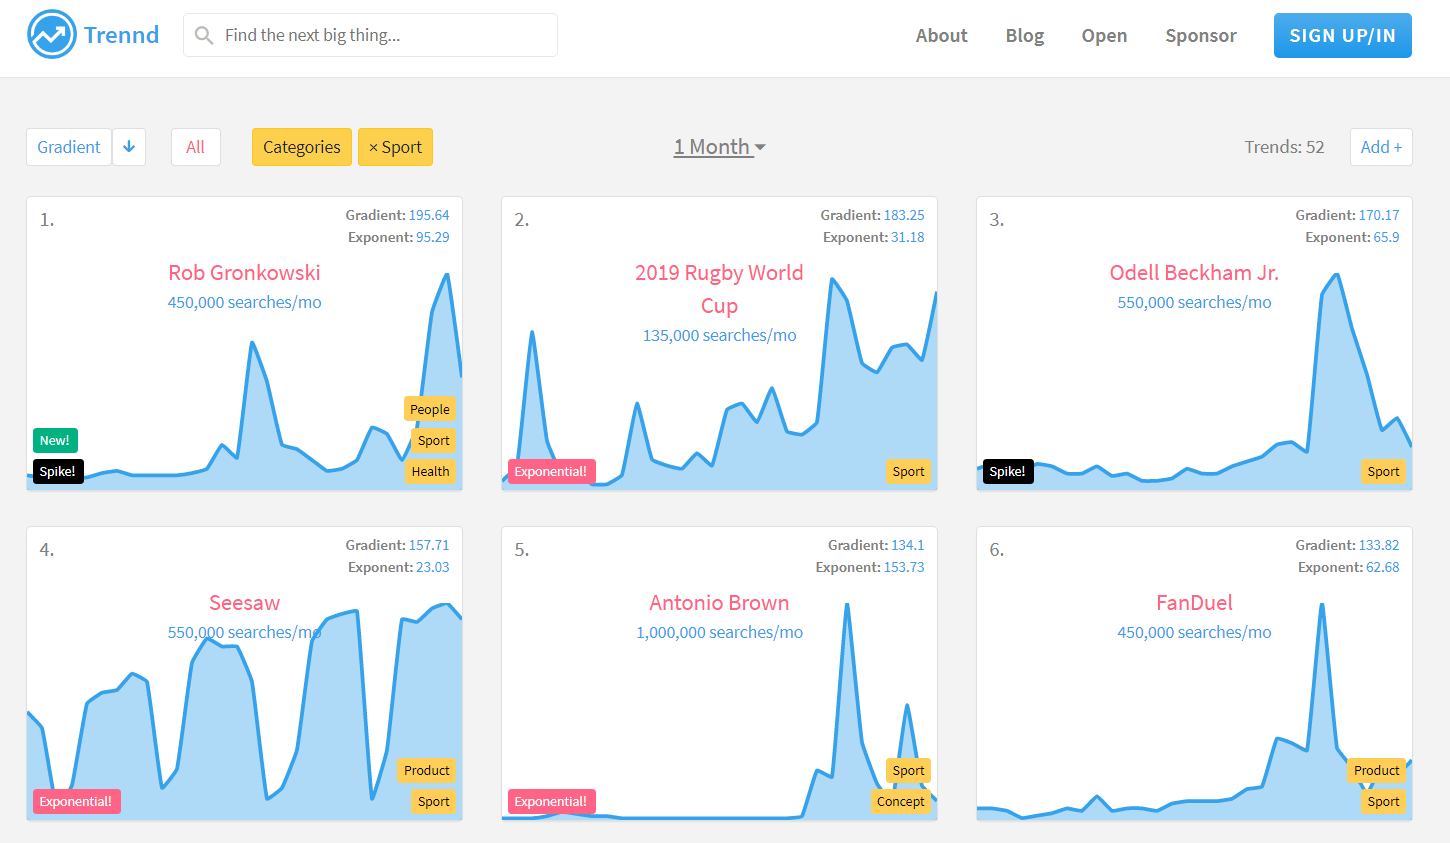Open the Gradient sort selector
This screenshot has width=1450, height=843.
point(69,147)
